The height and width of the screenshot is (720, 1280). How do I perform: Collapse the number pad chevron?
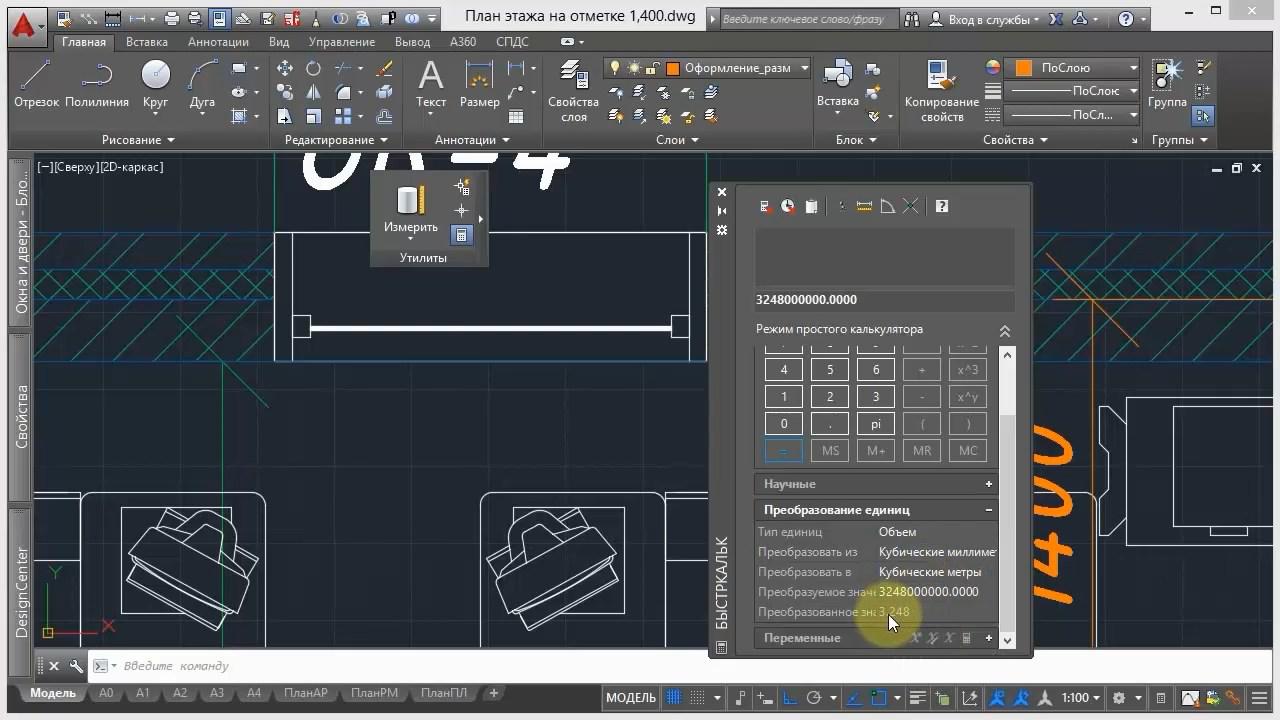click(x=1005, y=331)
